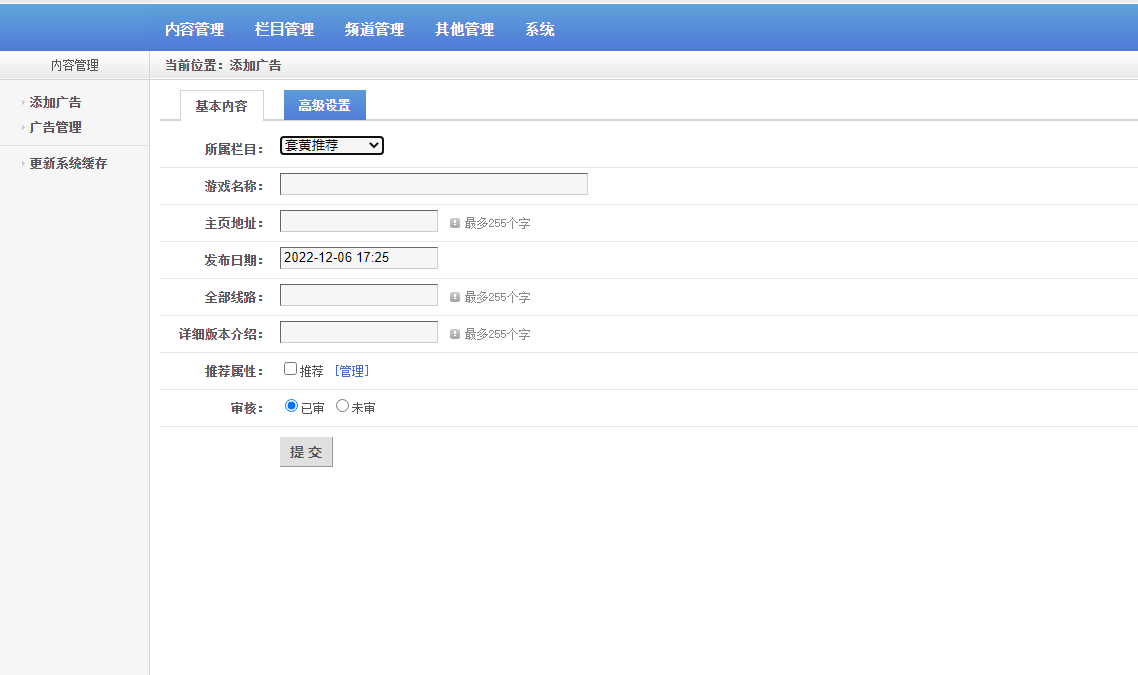Switch to the 高级设置 tab

(x=324, y=105)
